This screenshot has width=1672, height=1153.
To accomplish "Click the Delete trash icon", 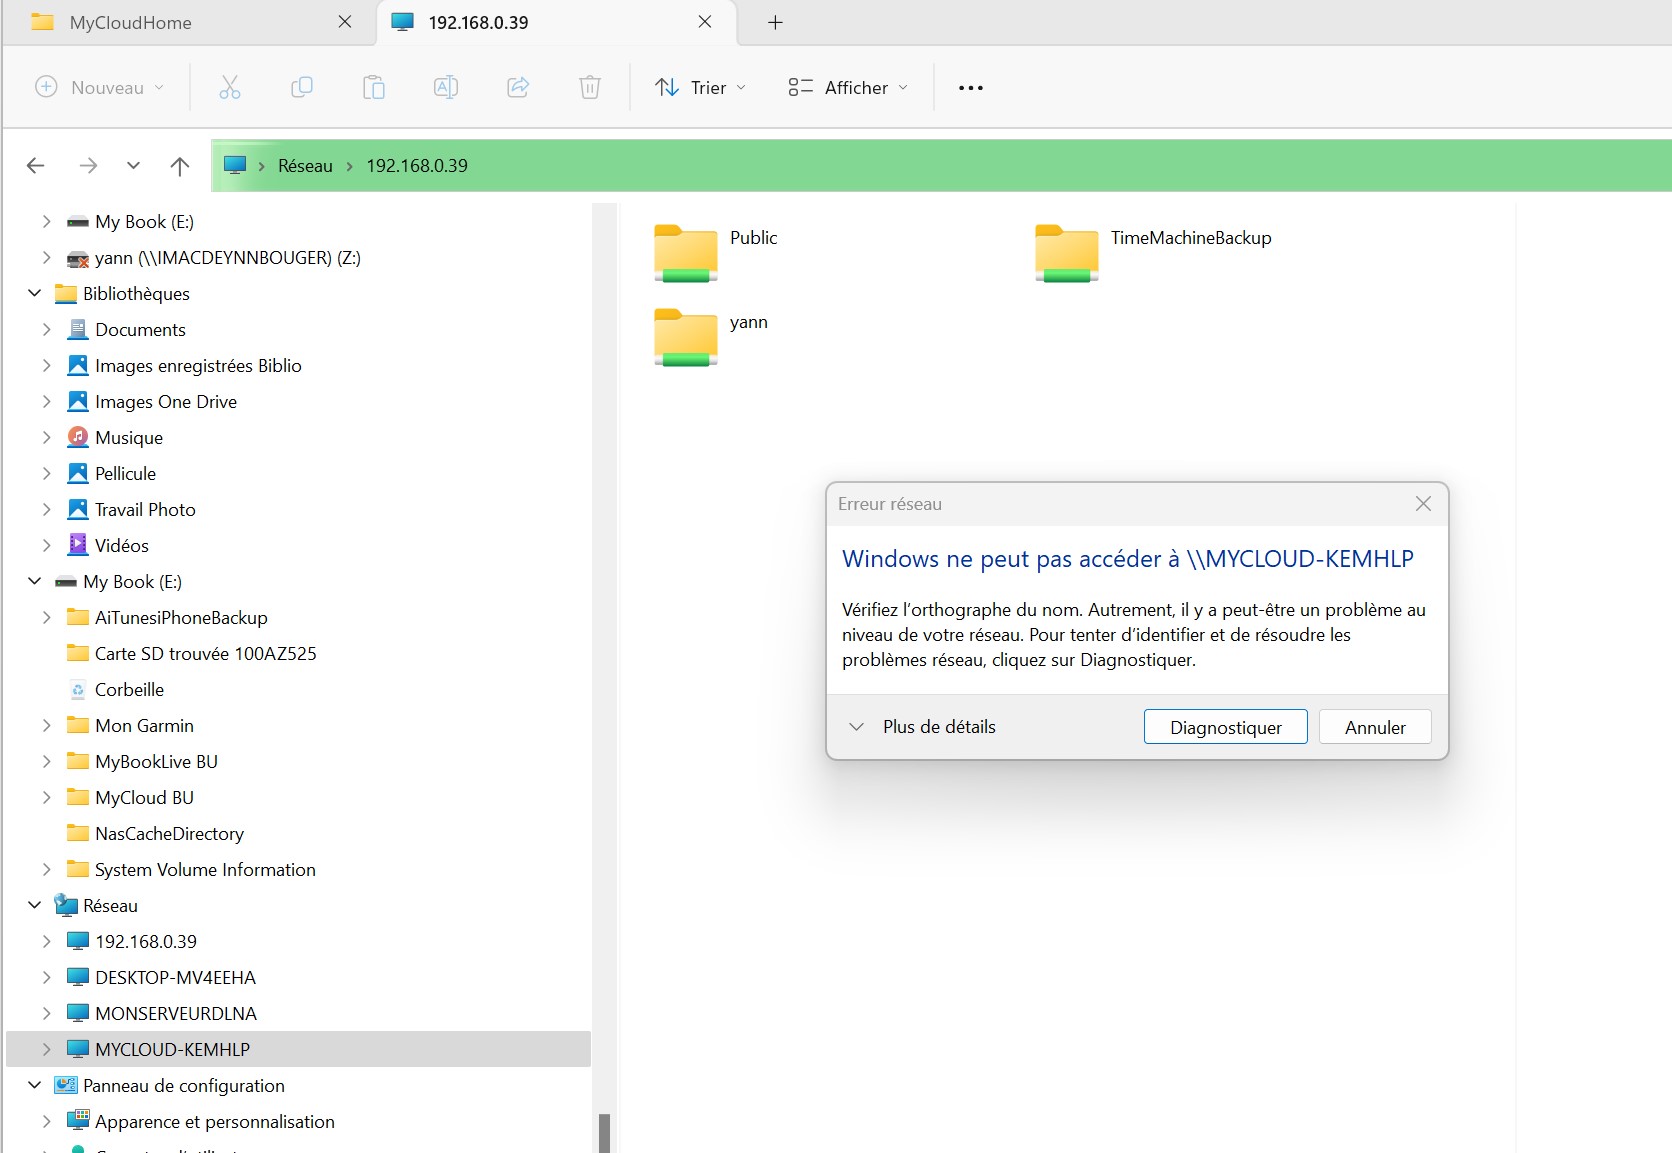I will pos(590,87).
